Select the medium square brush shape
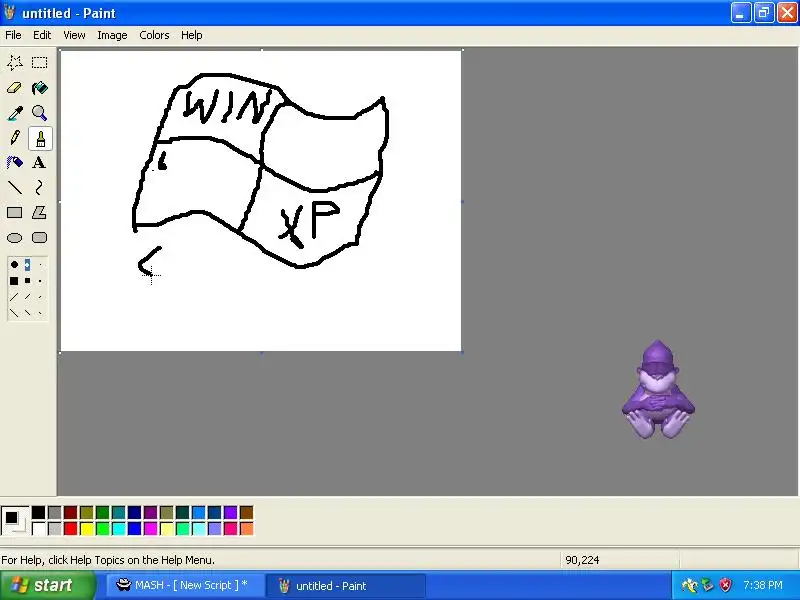 (x=27, y=281)
